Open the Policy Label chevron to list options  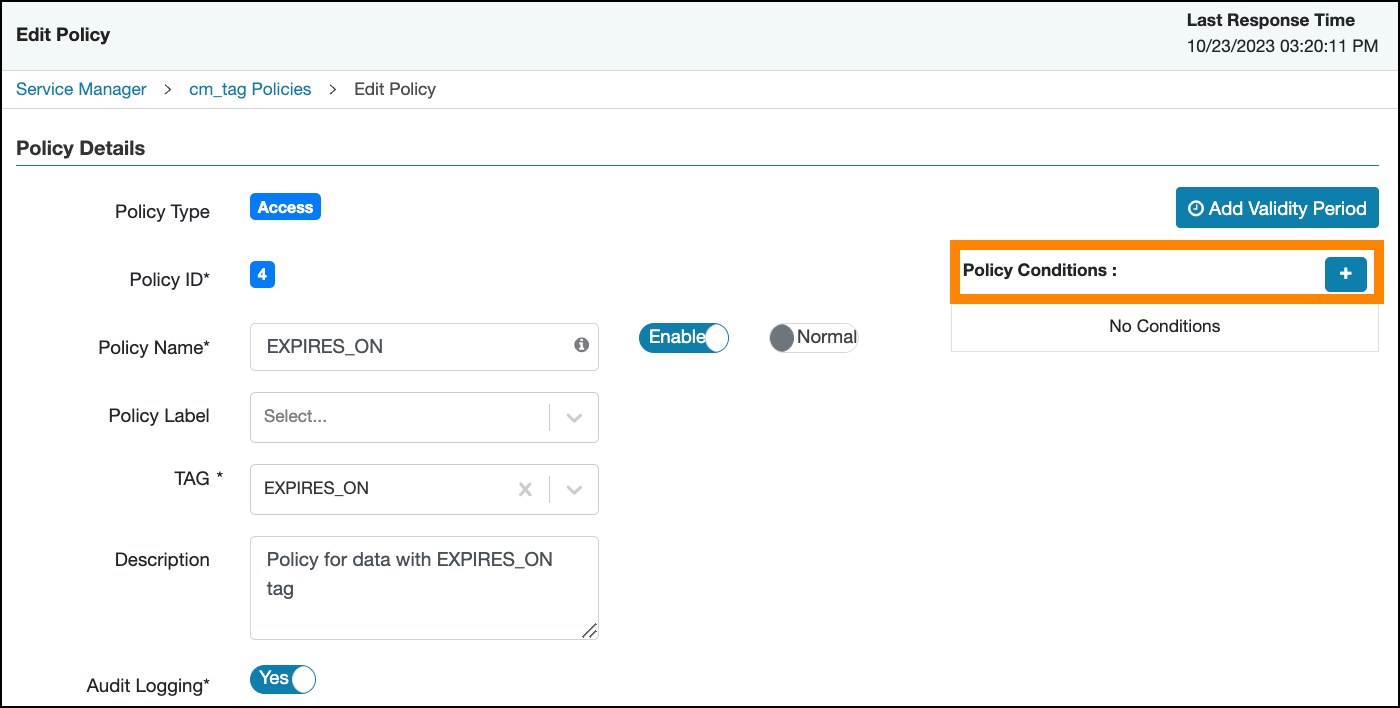(x=574, y=417)
